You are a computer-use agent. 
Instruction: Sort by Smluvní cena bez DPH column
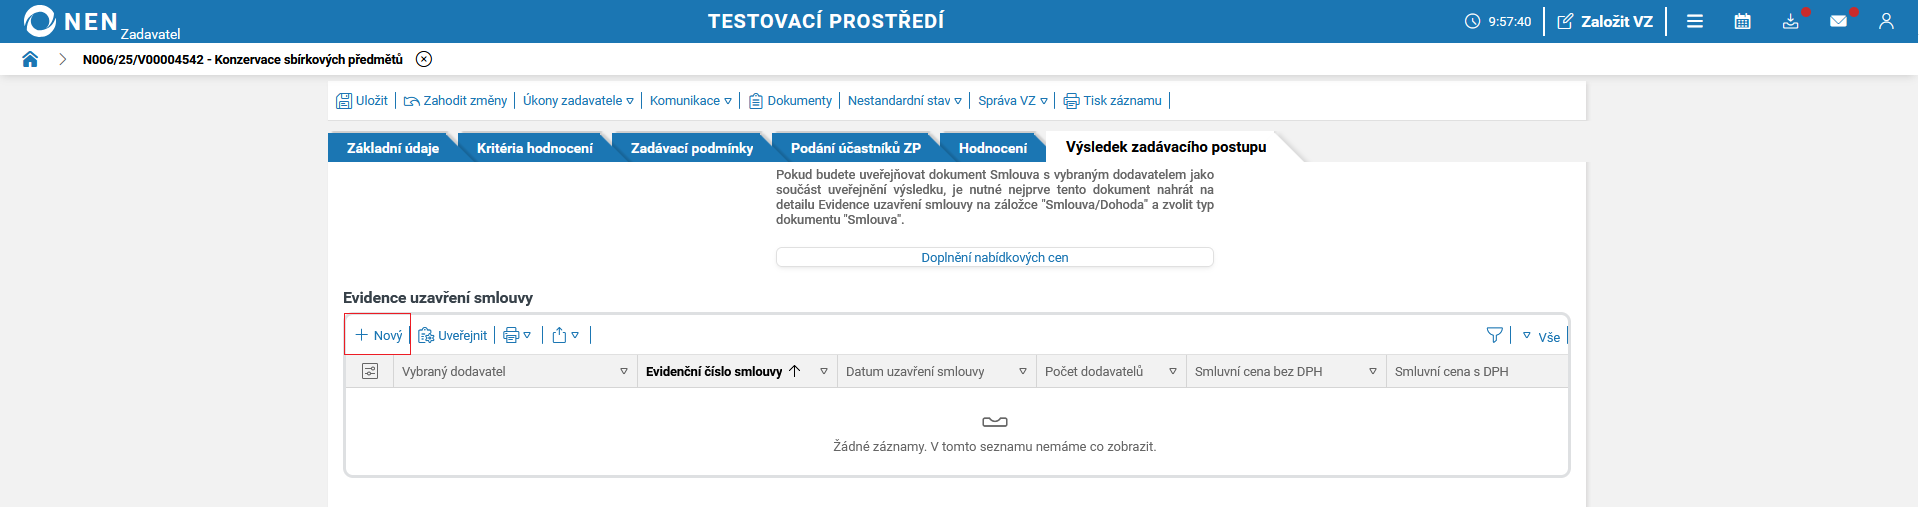click(1258, 371)
